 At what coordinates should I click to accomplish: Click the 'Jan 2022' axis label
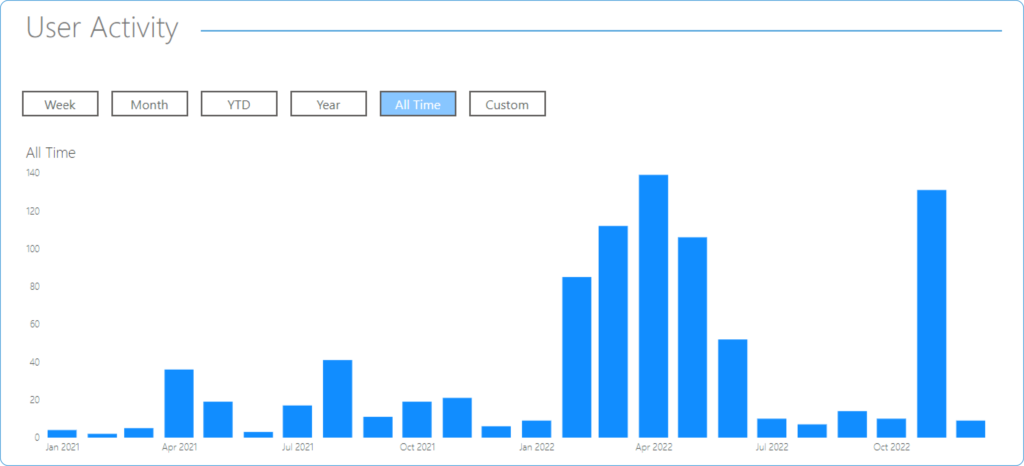[x=537, y=448]
